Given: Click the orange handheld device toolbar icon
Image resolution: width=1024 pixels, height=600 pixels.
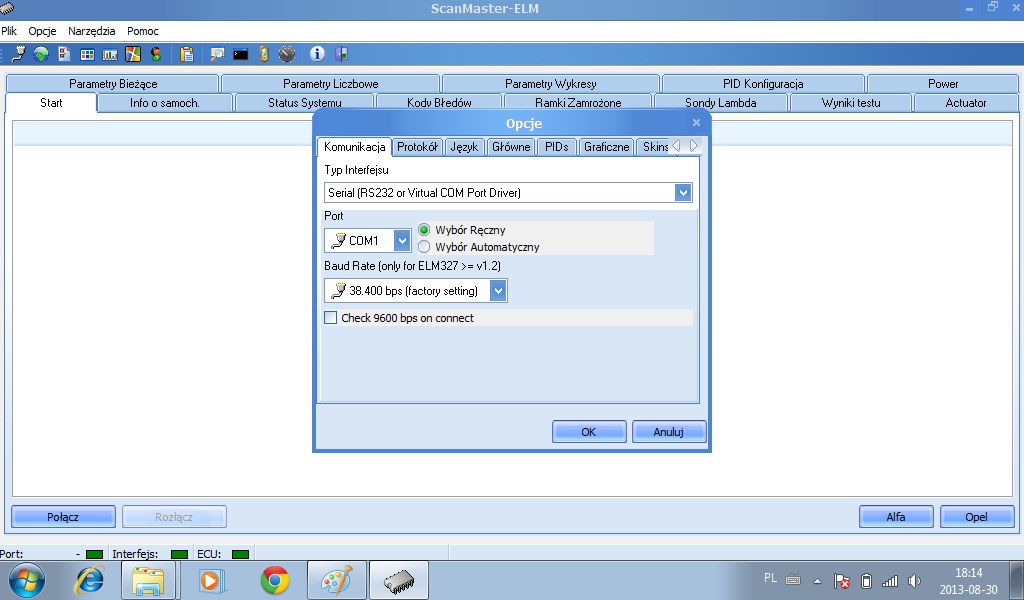Looking at the screenshot, I should pos(264,54).
